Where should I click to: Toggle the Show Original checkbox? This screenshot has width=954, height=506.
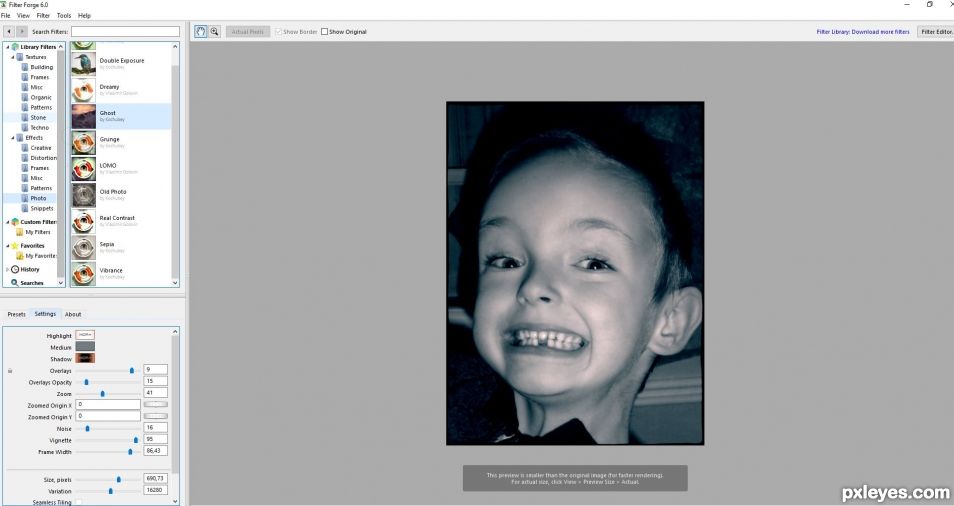324,32
